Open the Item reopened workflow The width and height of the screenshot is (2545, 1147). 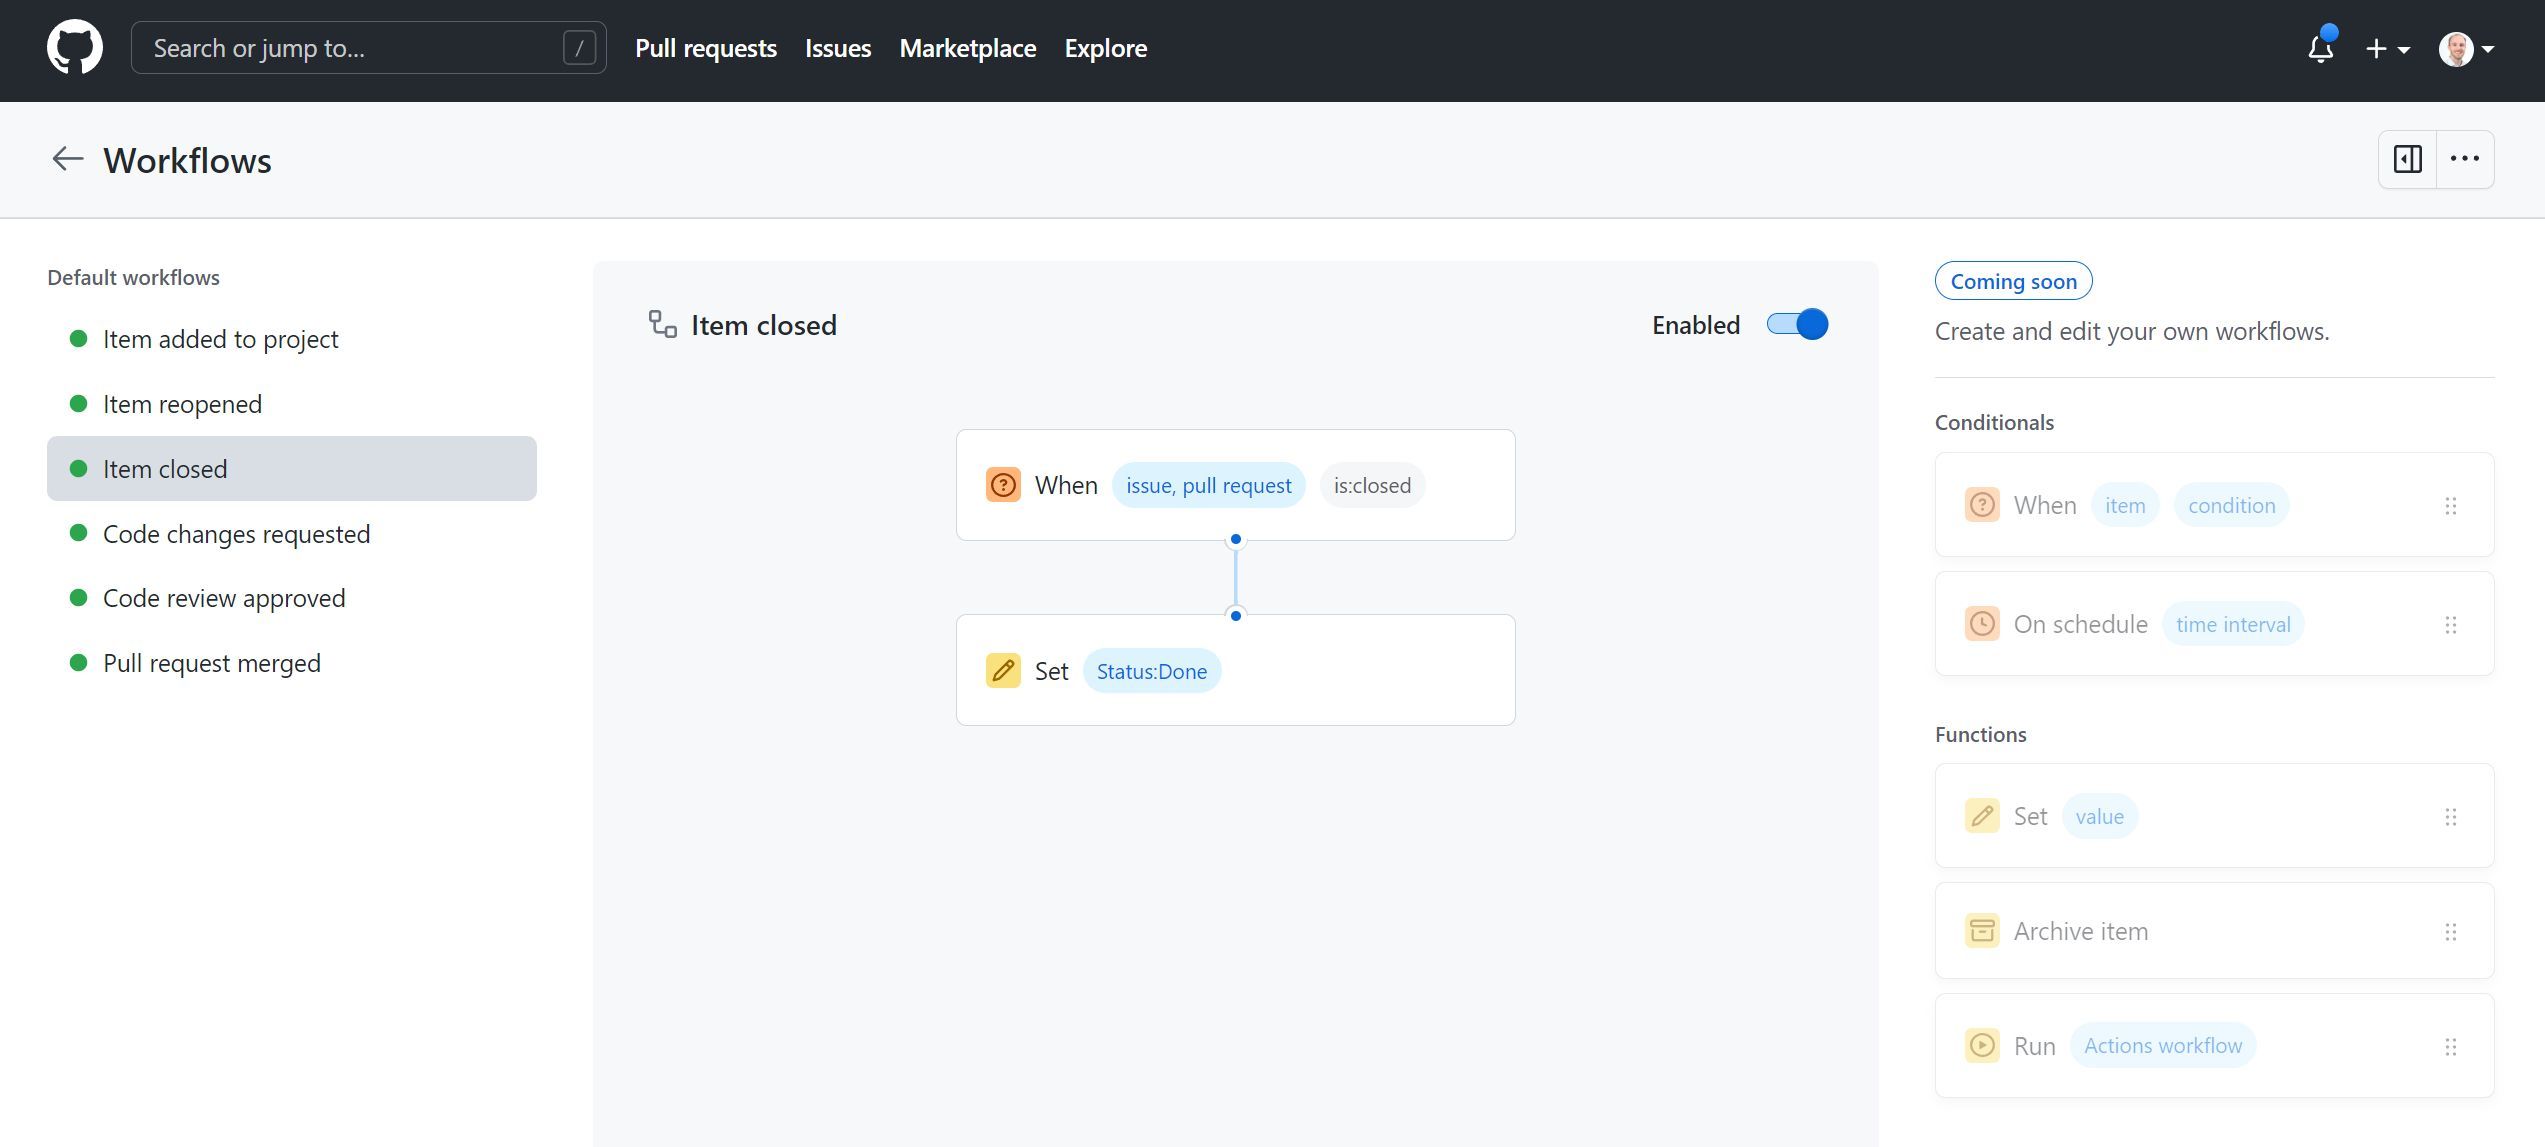(x=182, y=403)
